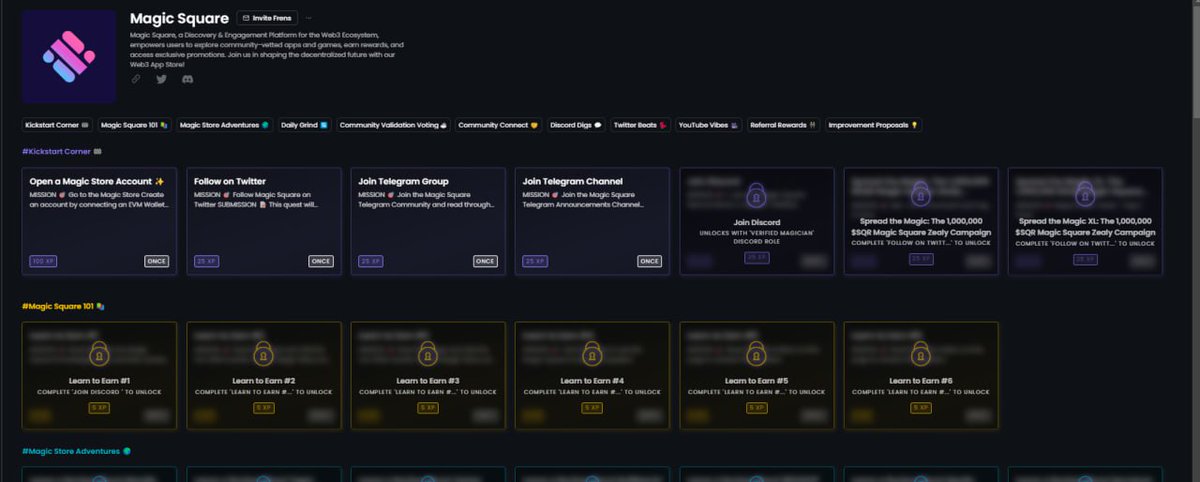Click the Learn to Earn #4 title
1200x482 pixels.
[x=592, y=381]
